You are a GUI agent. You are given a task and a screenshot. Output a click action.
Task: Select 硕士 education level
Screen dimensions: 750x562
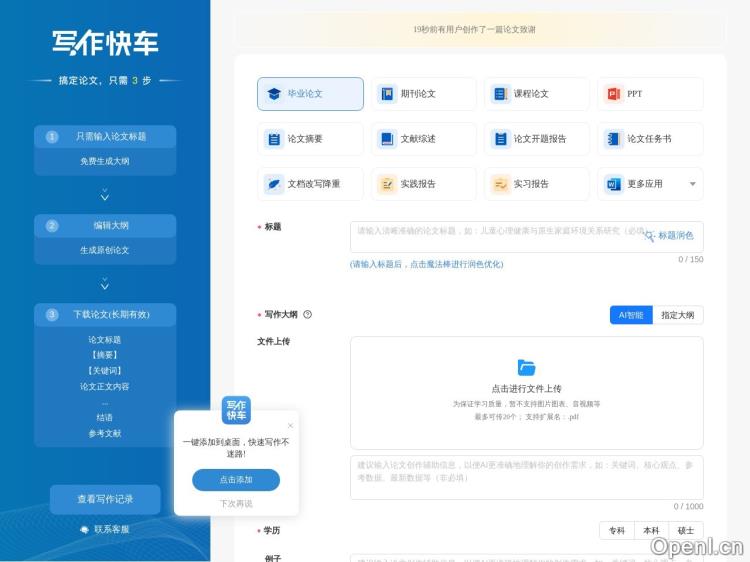pyautogui.click(x=685, y=531)
